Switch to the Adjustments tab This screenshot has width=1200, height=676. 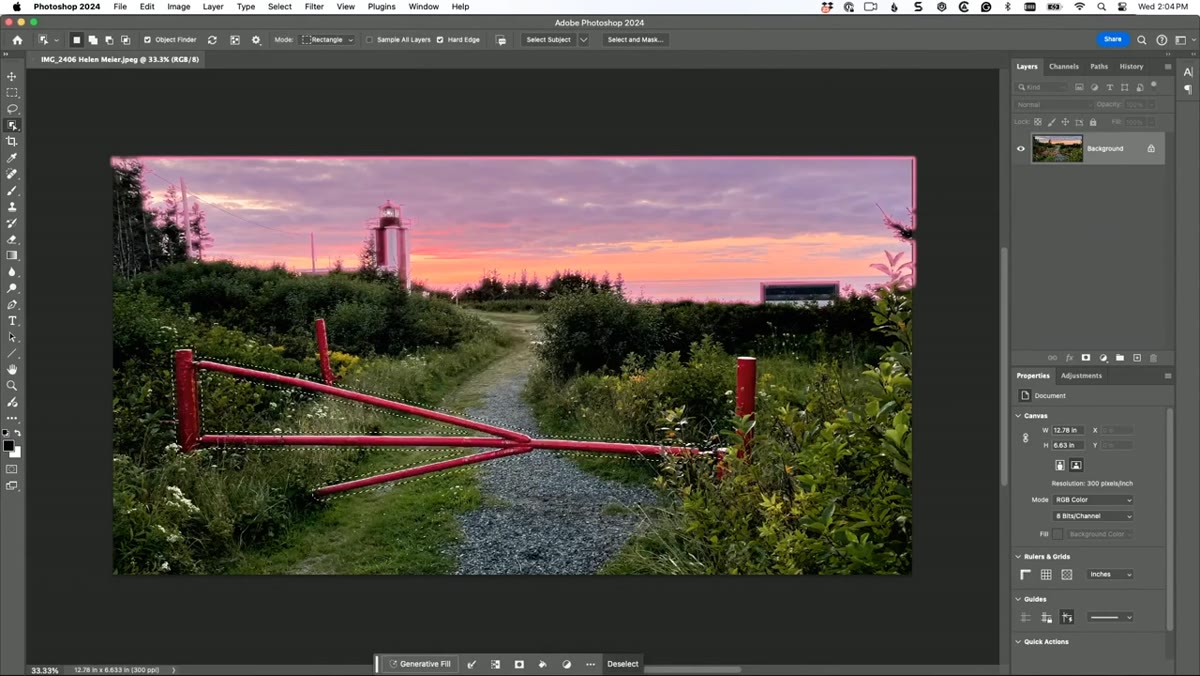pos(1081,376)
